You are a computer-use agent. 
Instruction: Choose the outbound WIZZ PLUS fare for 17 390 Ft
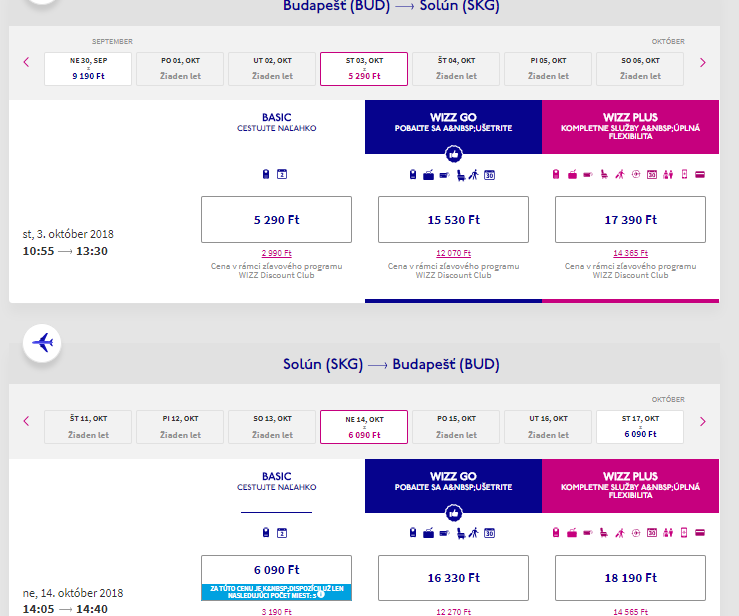(x=630, y=219)
